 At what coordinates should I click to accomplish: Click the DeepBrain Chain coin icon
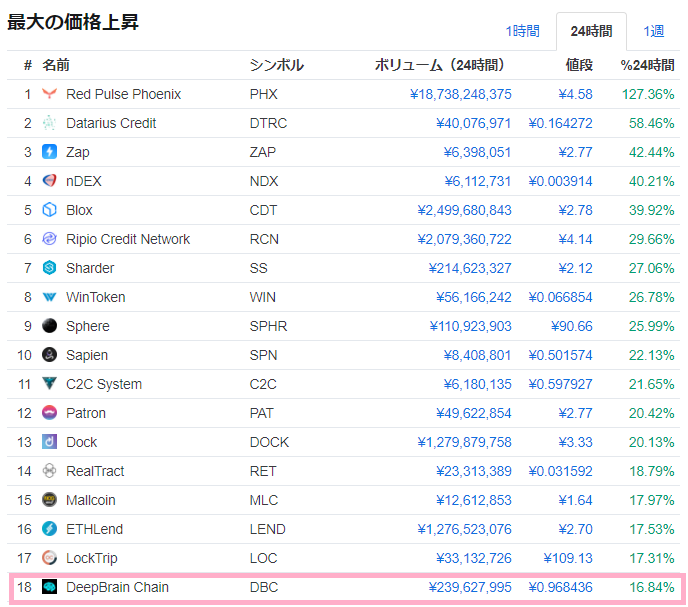pyautogui.click(x=50, y=588)
